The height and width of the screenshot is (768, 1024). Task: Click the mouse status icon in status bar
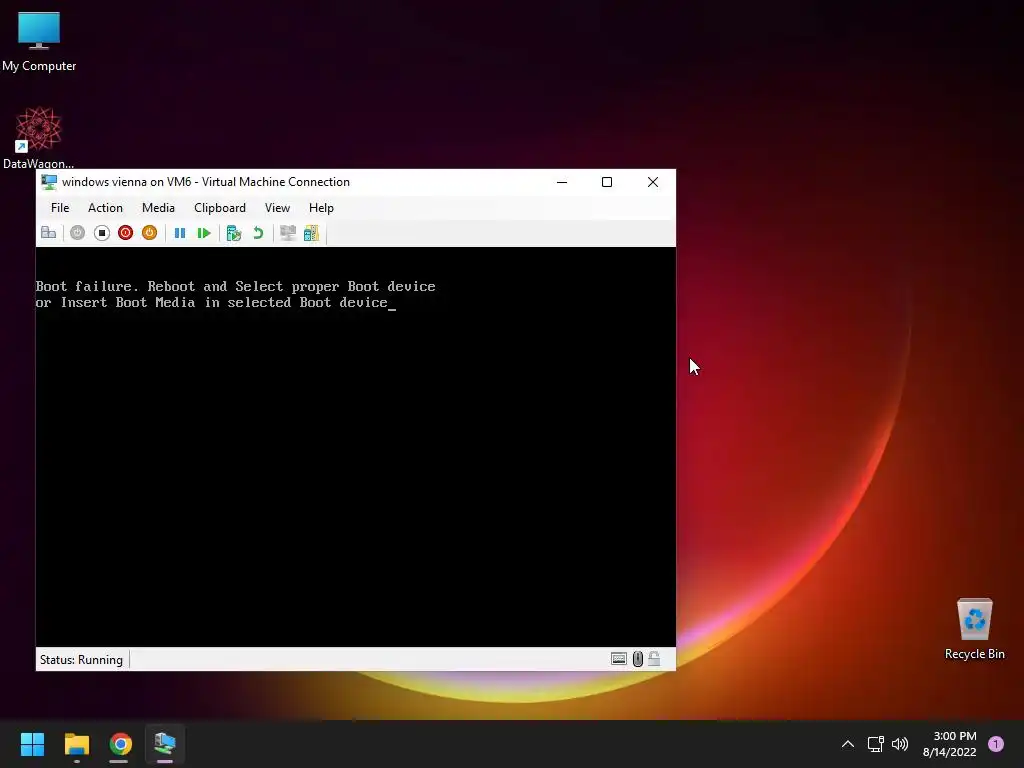[x=637, y=659]
